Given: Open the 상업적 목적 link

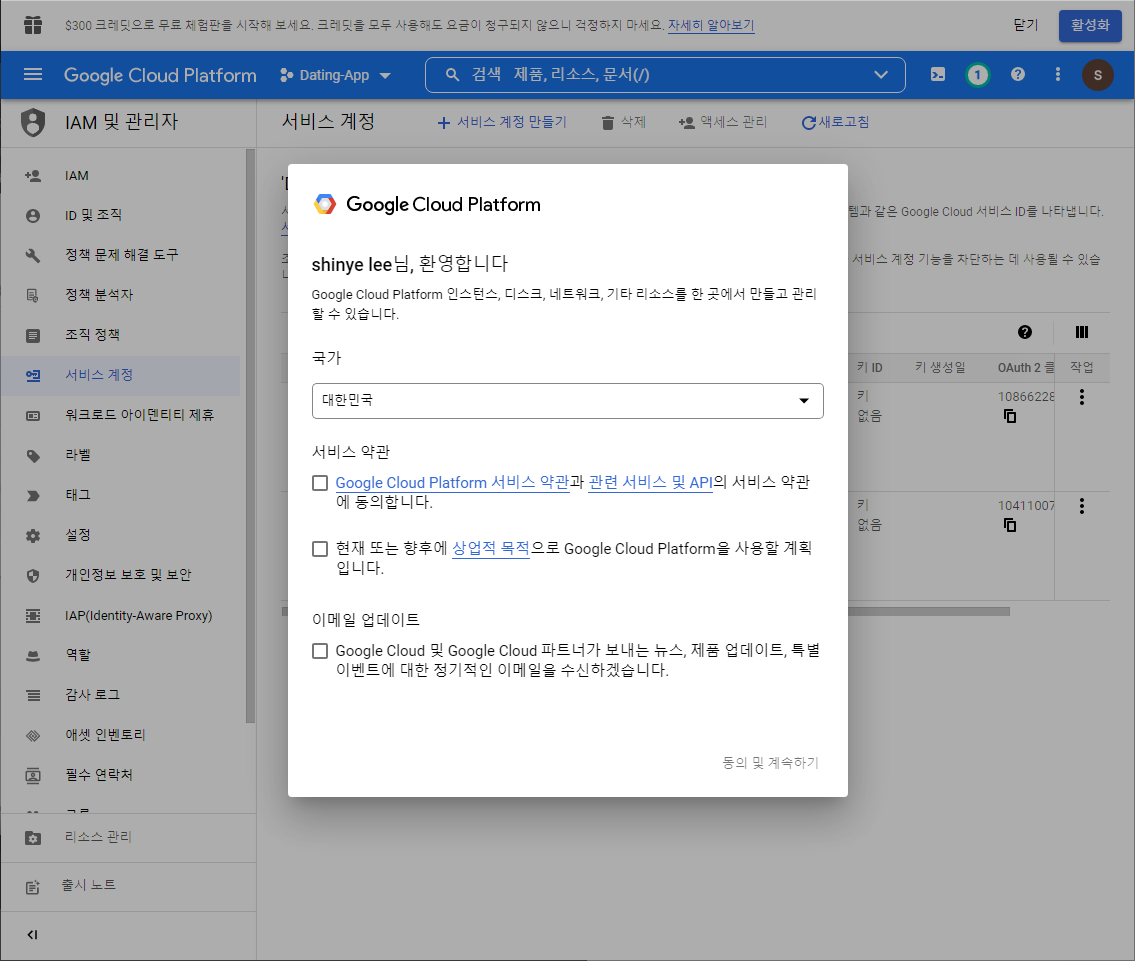Looking at the screenshot, I should 491,549.
